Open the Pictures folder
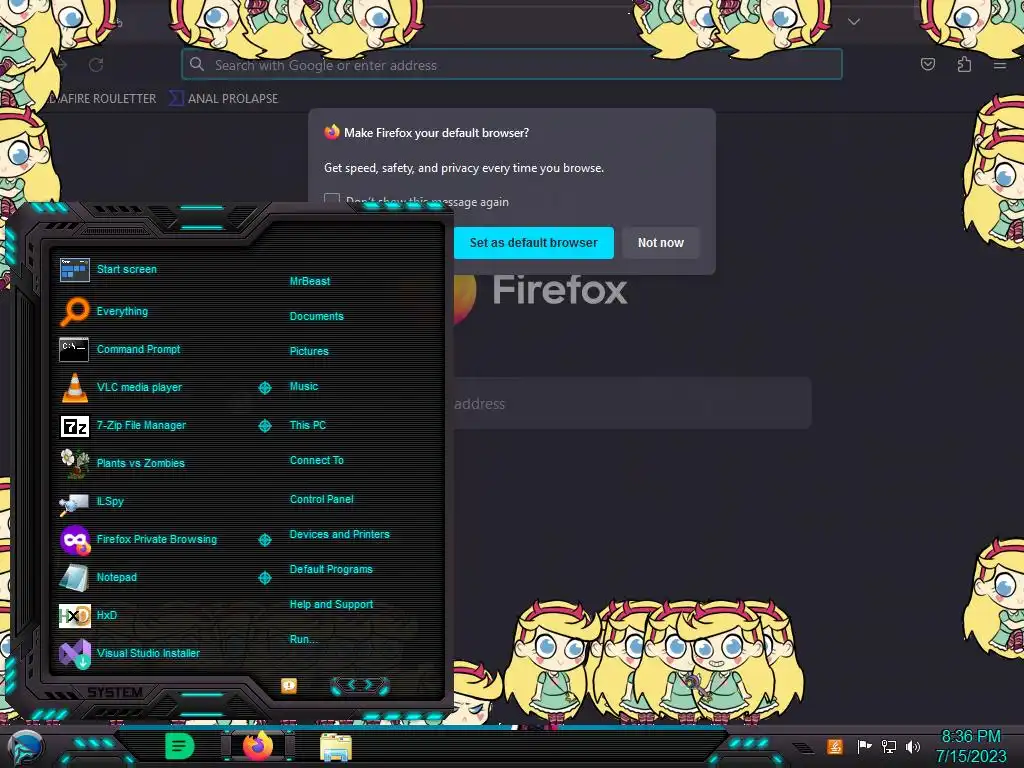 (310, 351)
